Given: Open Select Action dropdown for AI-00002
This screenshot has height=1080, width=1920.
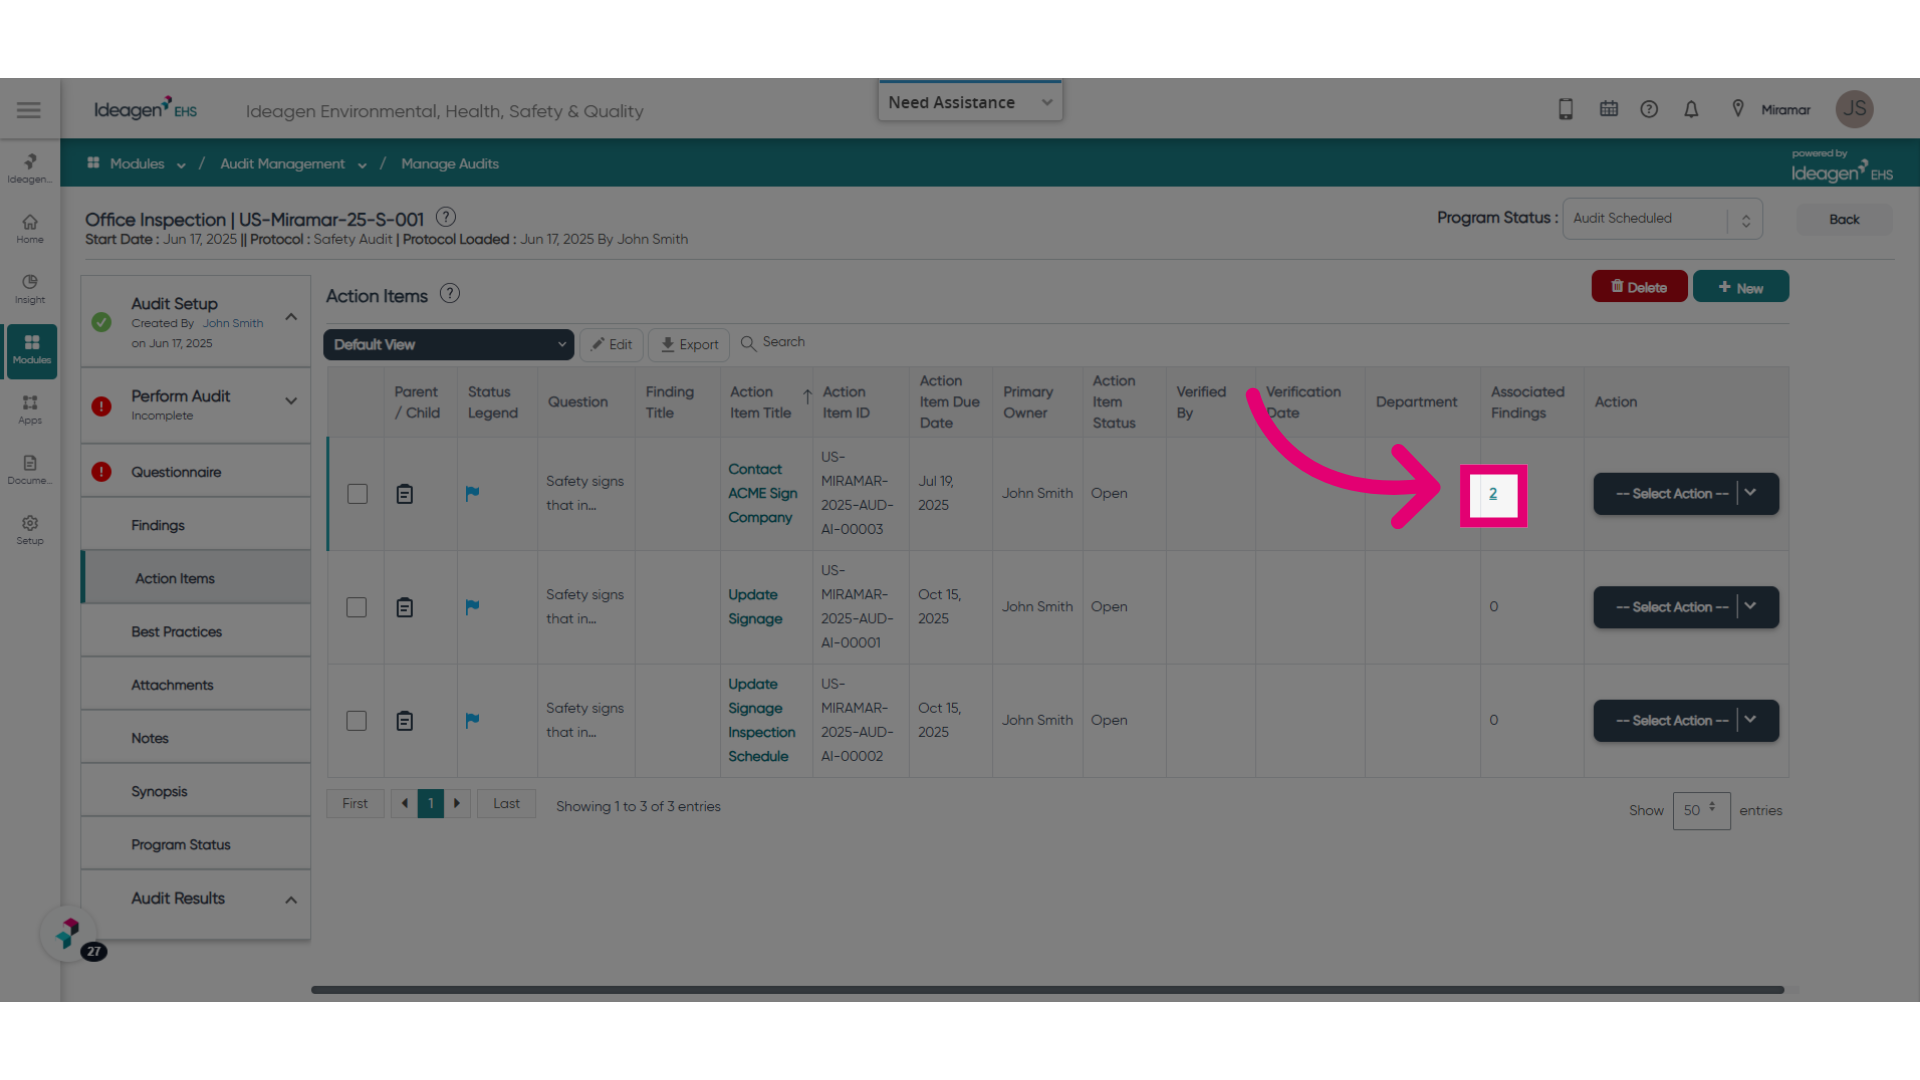Looking at the screenshot, I should click(x=1686, y=721).
